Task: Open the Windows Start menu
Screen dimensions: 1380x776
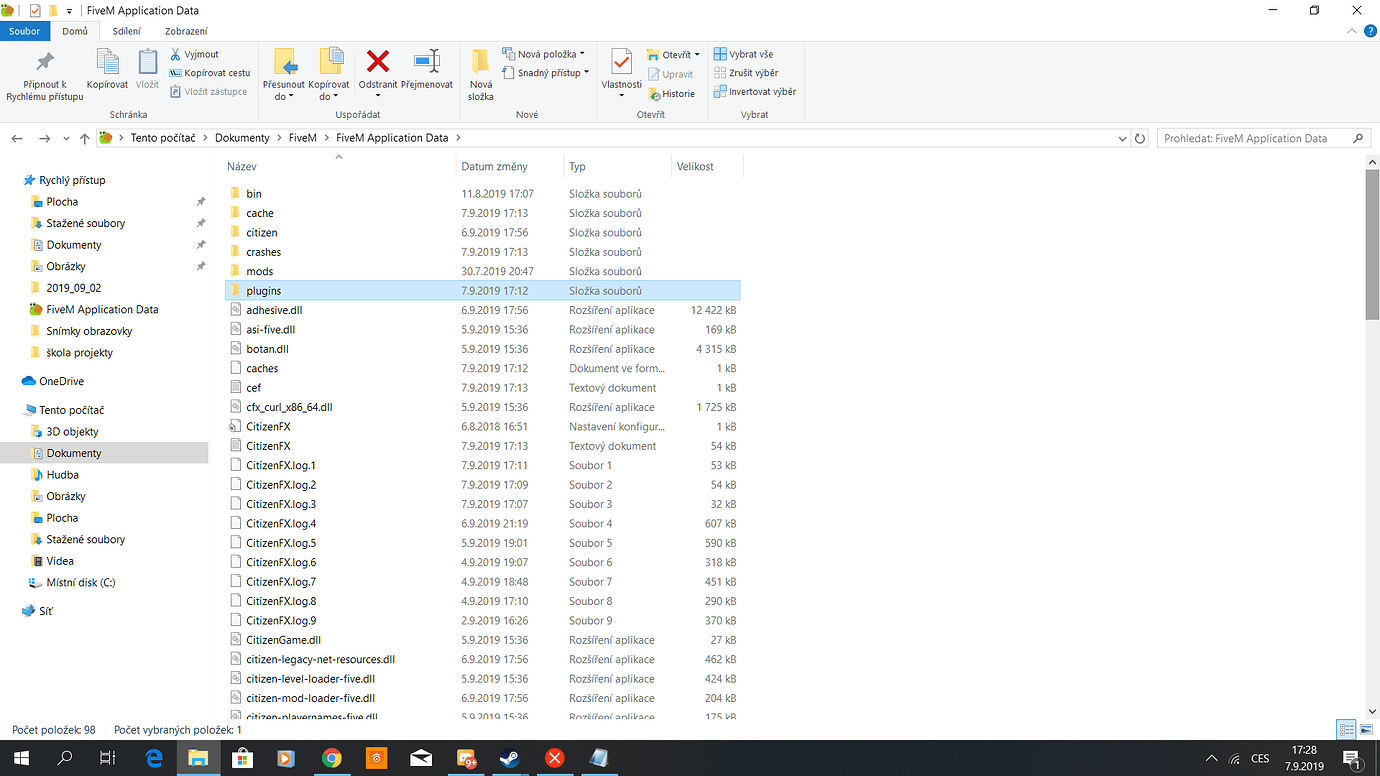Action: coord(21,758)
